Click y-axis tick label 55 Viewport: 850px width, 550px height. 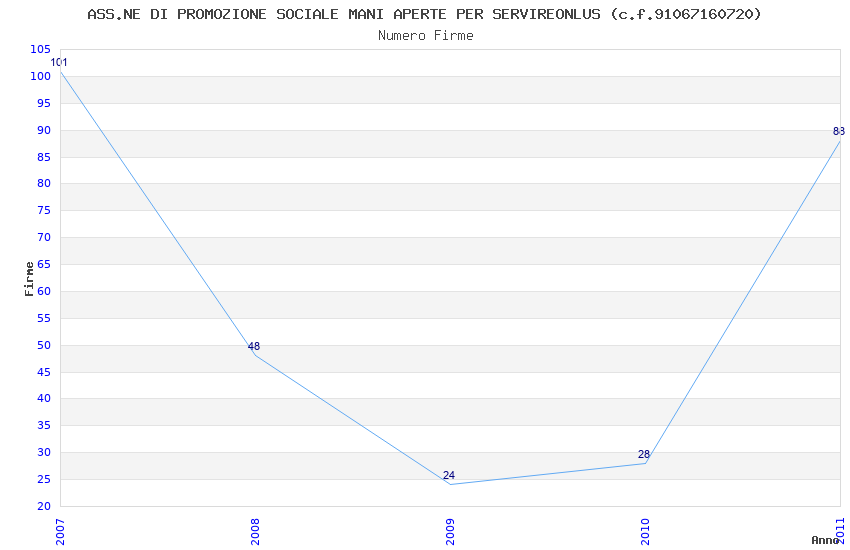click(44, 318)
